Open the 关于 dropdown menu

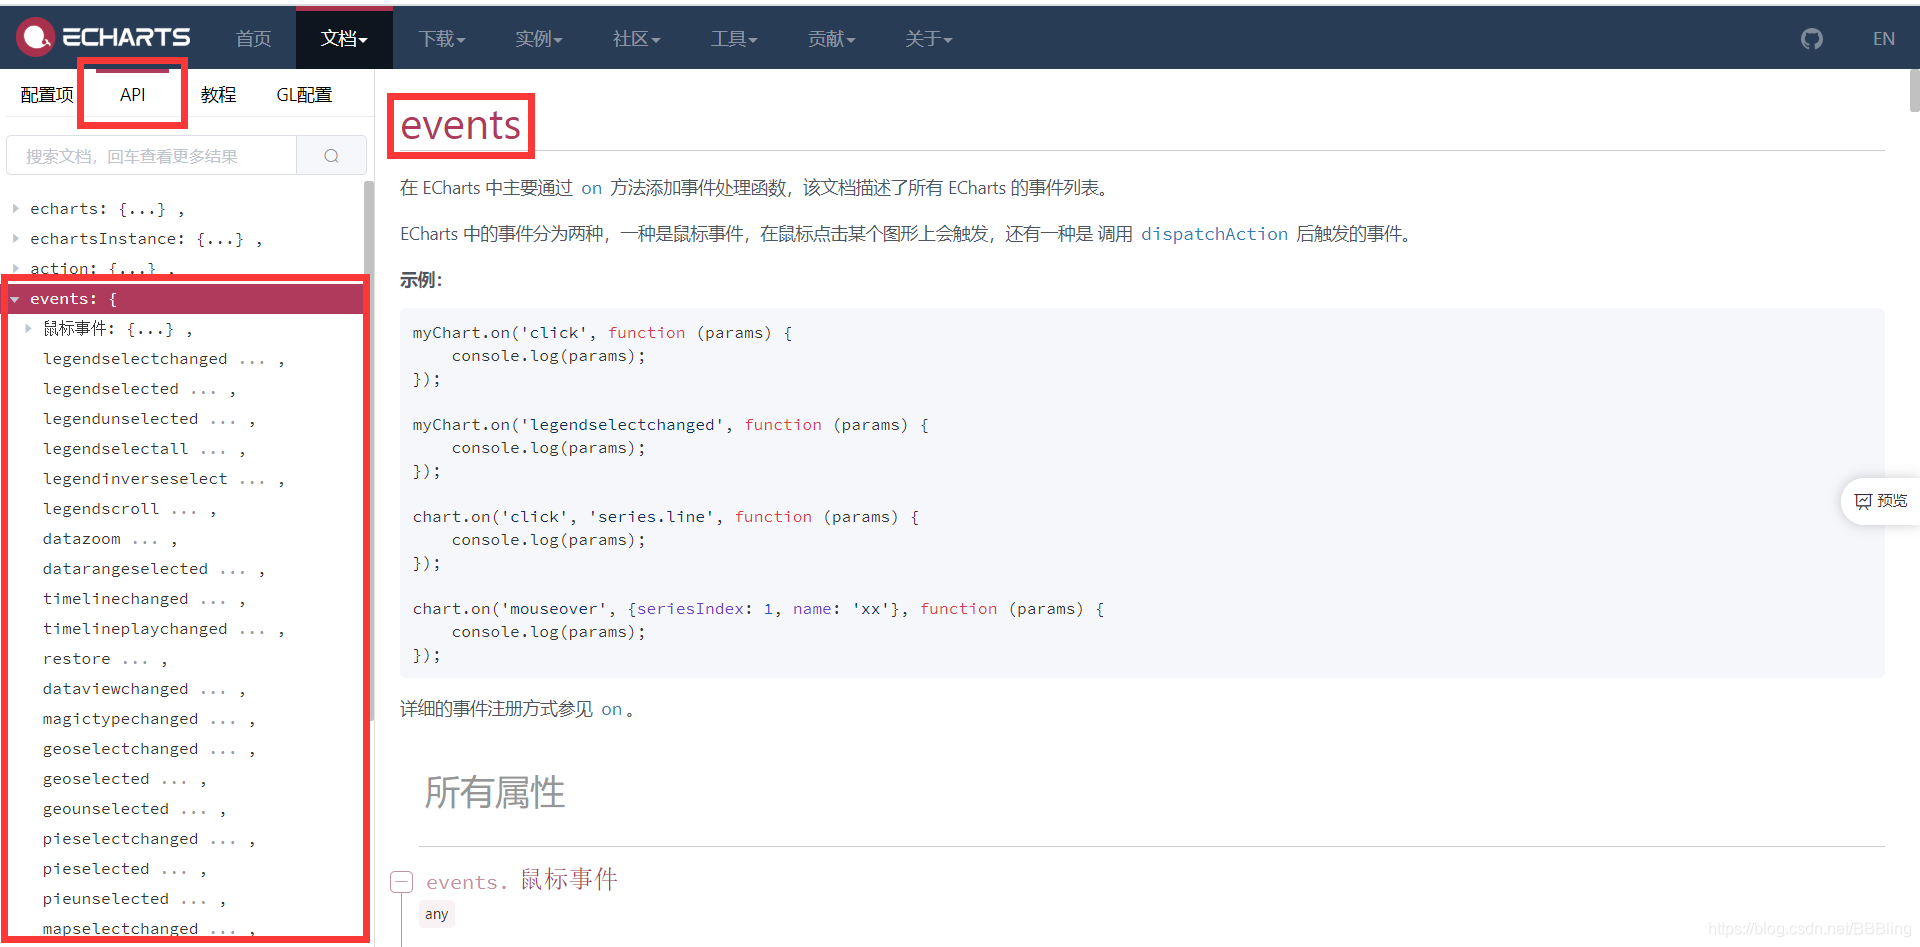pyautogui.click(x=928, y=39)
